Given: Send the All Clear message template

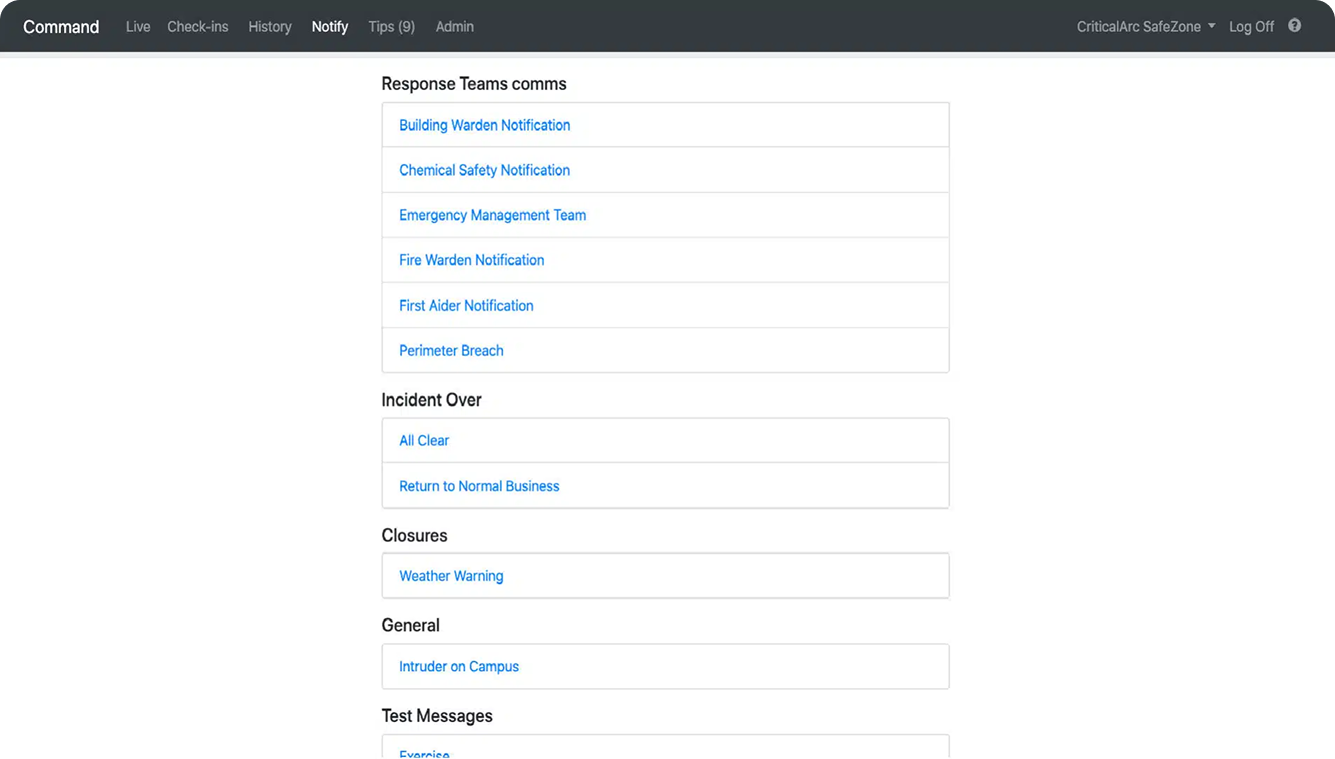Looking at the screenshot, I should pos(424,441).
